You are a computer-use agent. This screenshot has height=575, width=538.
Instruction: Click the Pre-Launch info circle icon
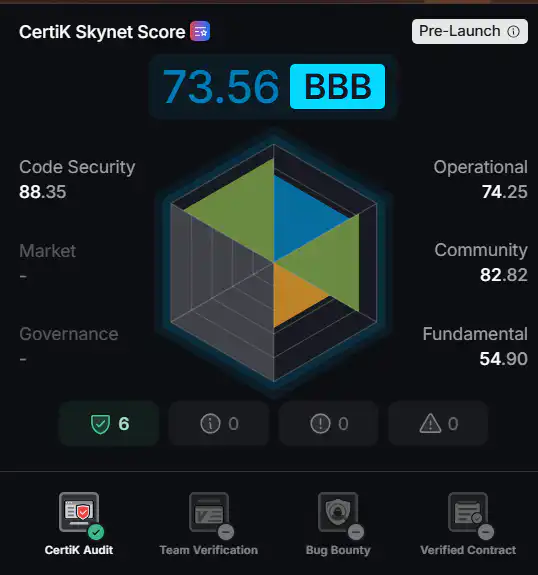(x=513, y=32)
